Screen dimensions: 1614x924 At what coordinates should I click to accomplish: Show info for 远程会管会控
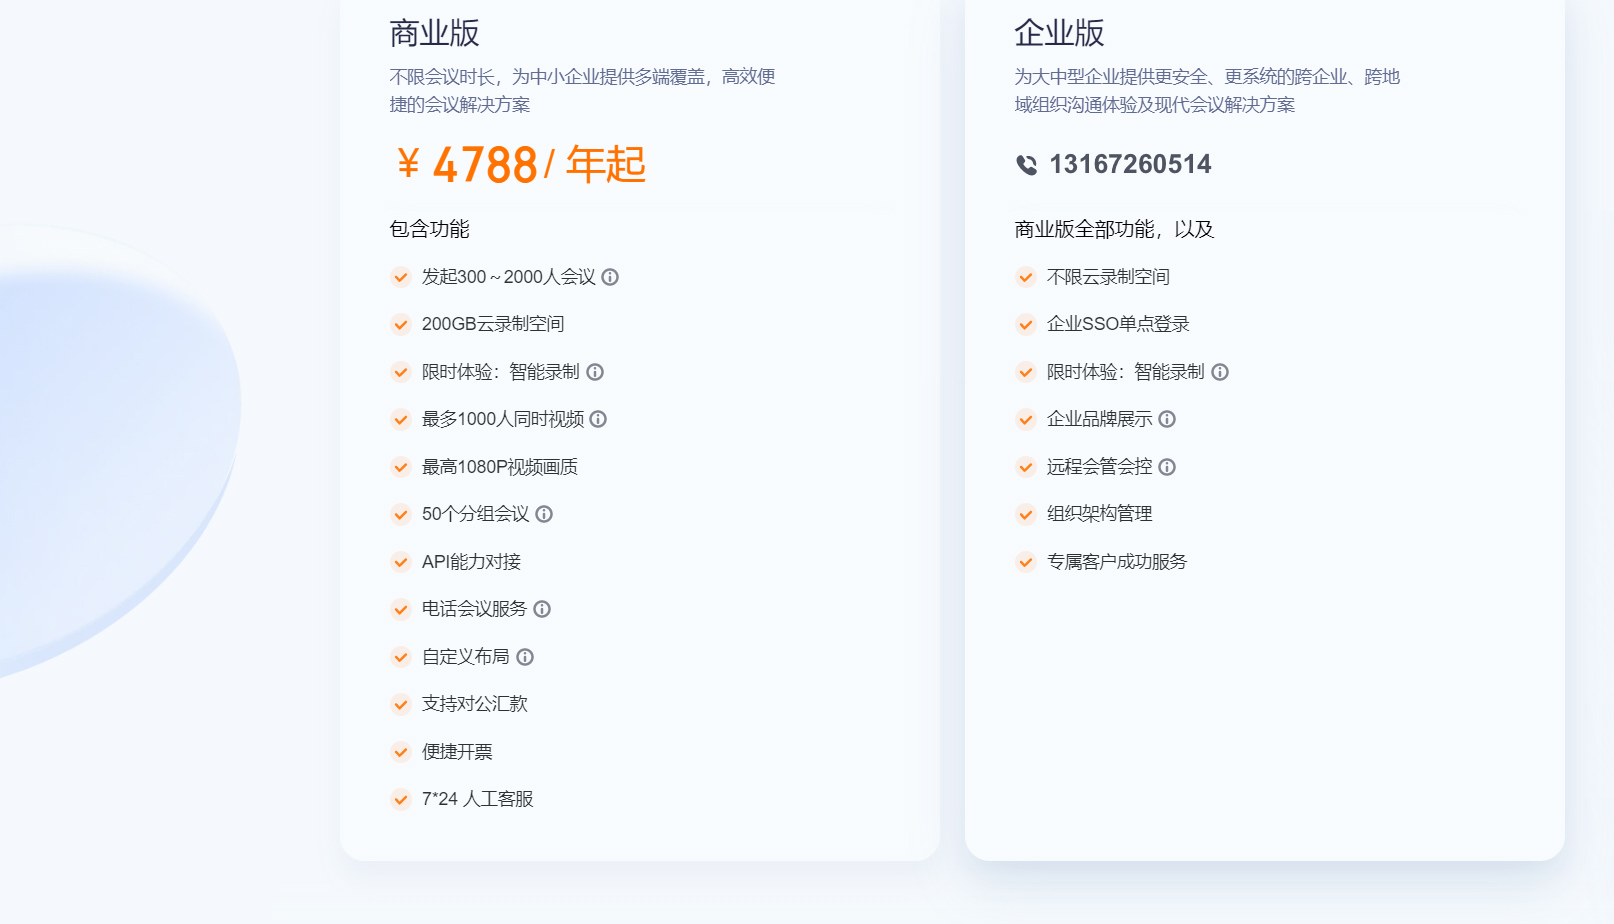pos(1167,467)
